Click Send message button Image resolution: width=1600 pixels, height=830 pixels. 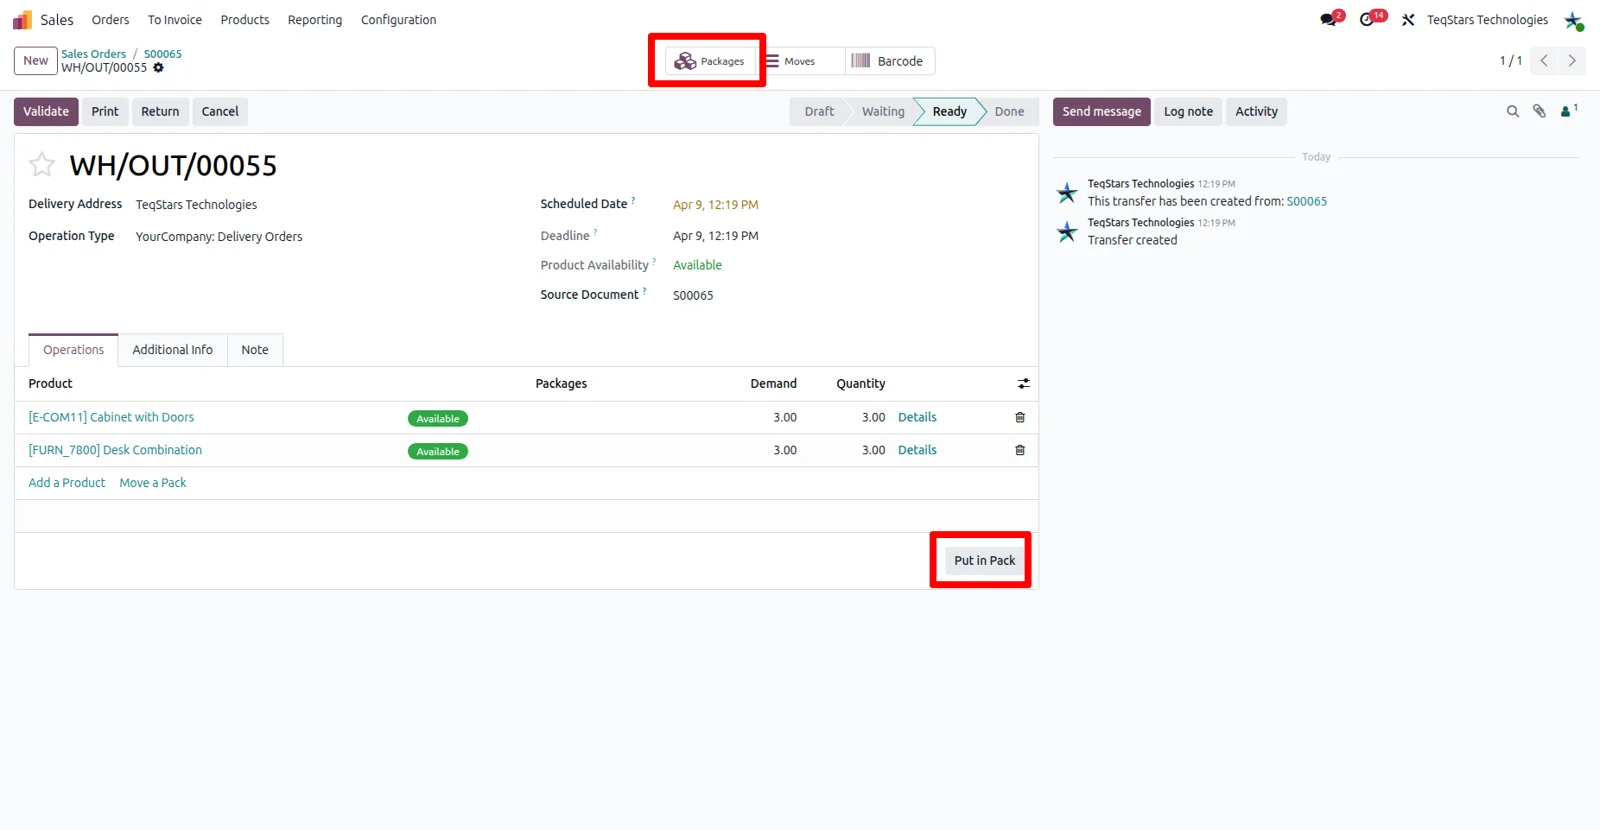pyautogui.click(x=1102, y=112)
